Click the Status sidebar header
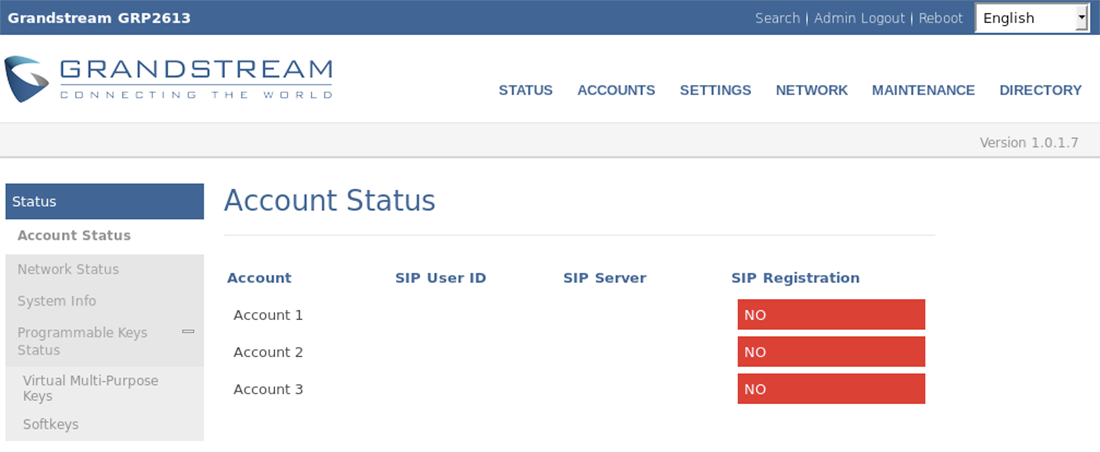This screenshot has height=452, width=1100. tap(105, 201)
